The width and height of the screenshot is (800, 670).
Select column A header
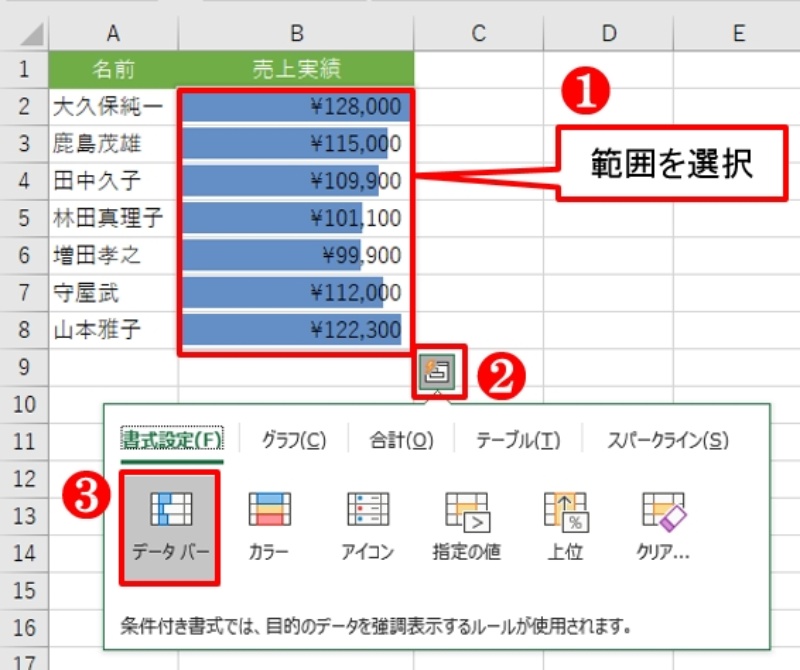click(113, 34)
